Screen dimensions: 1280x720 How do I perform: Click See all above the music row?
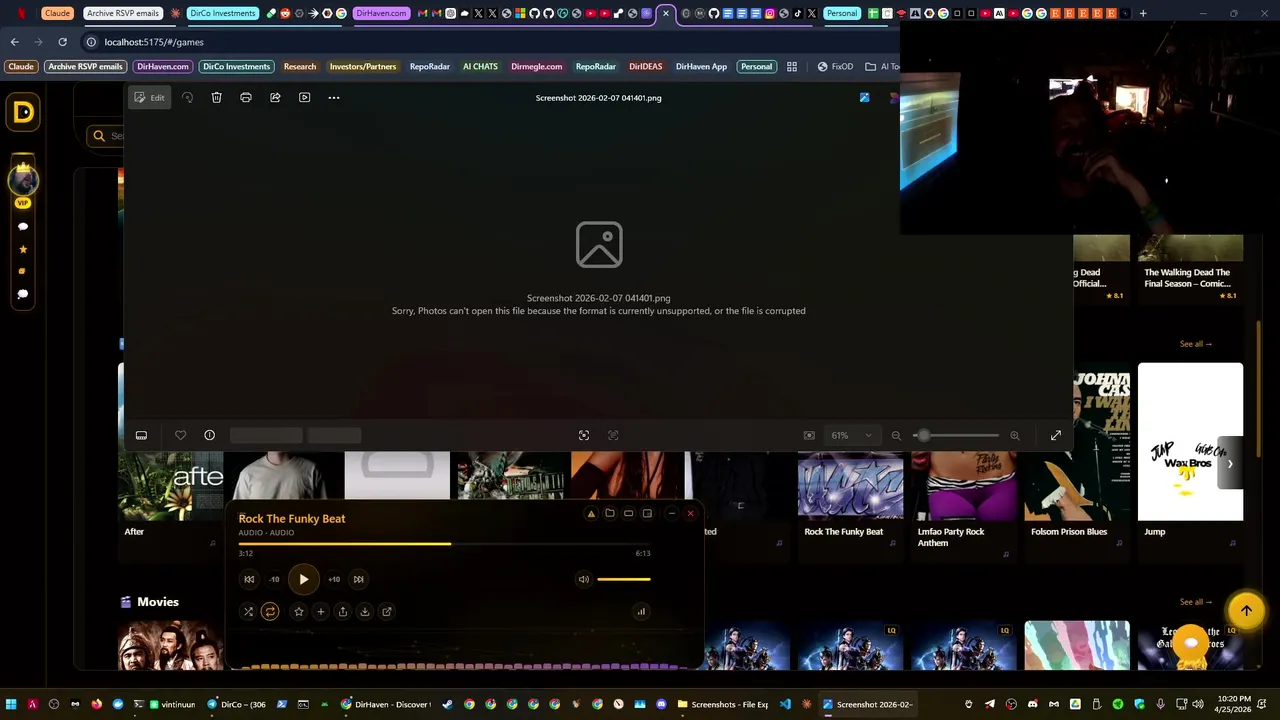1195,344
